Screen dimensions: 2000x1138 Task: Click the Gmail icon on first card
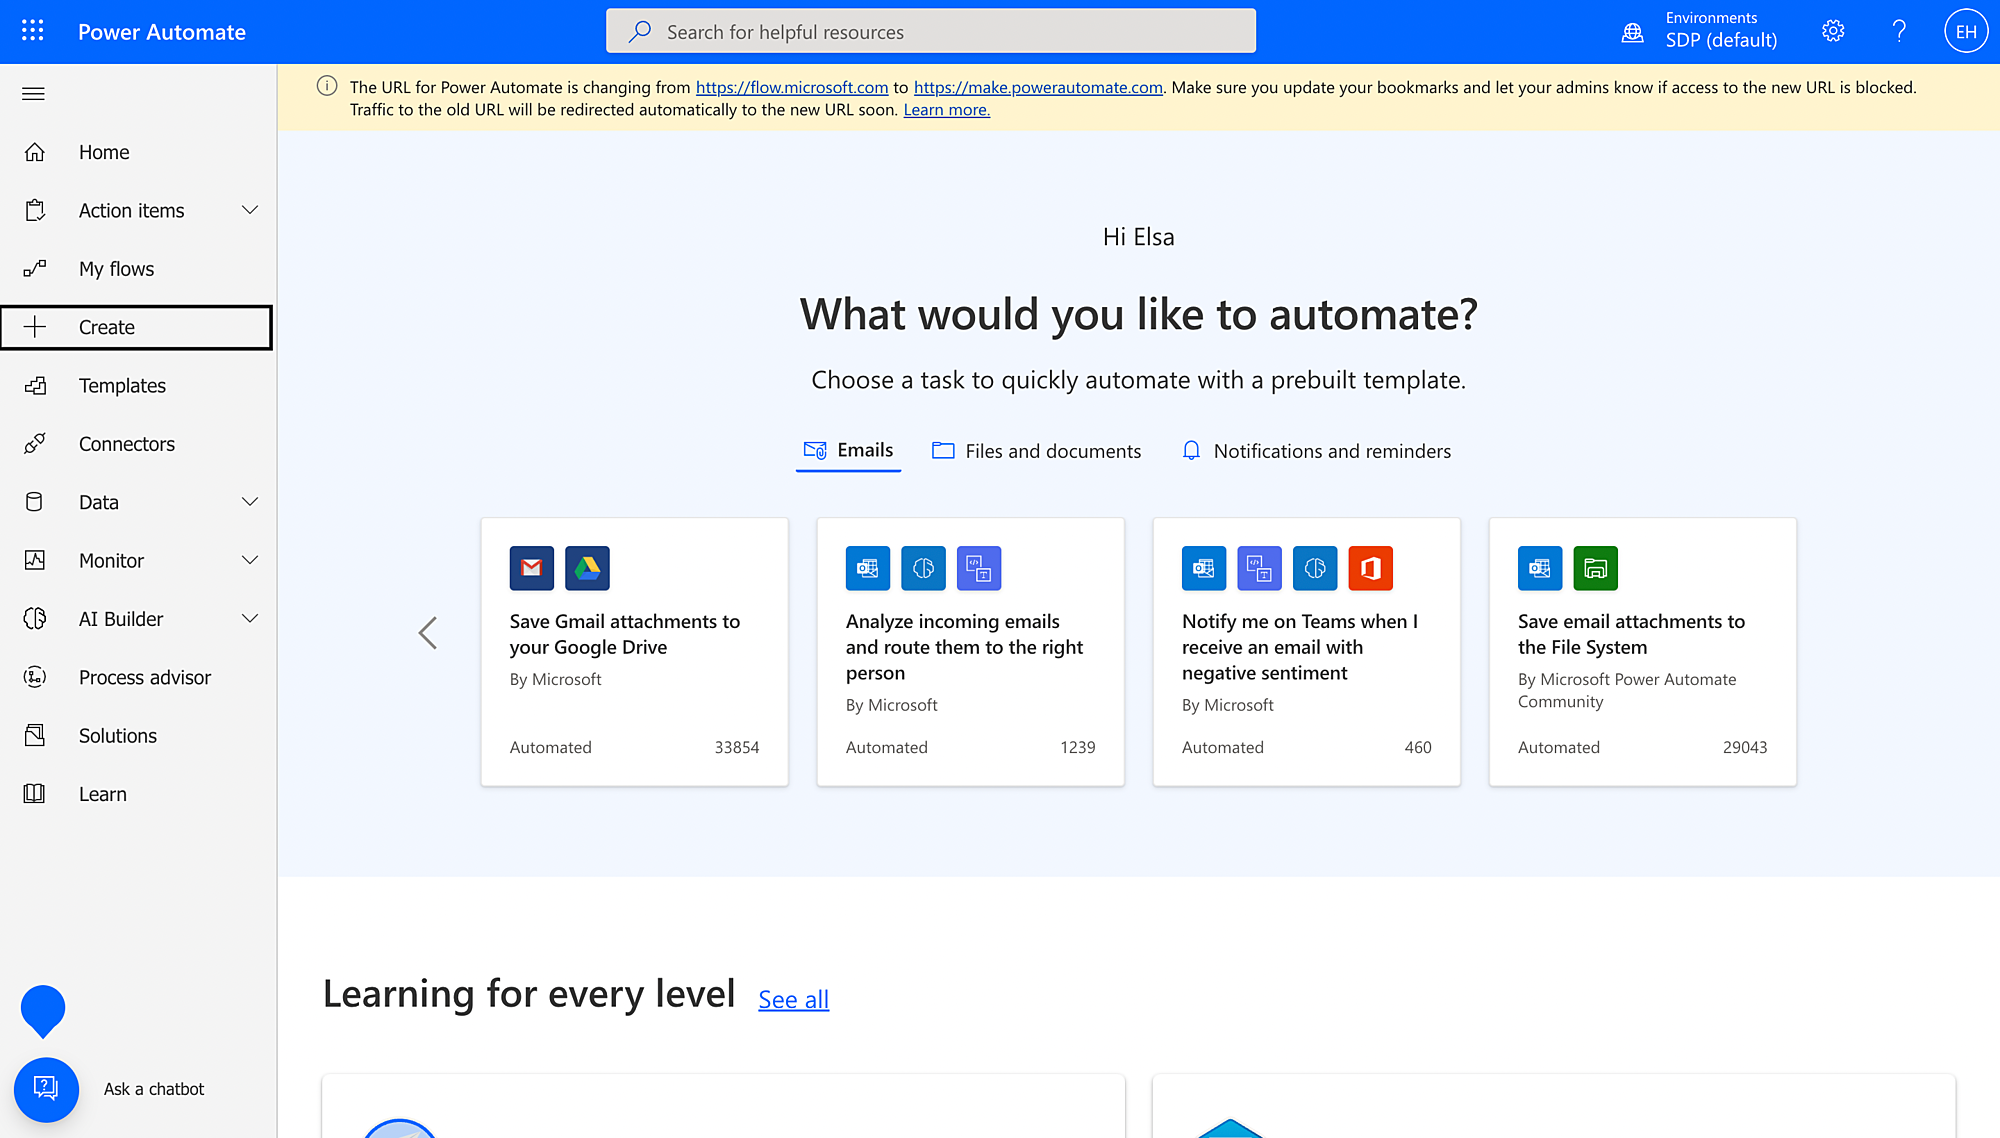(532, 568)
